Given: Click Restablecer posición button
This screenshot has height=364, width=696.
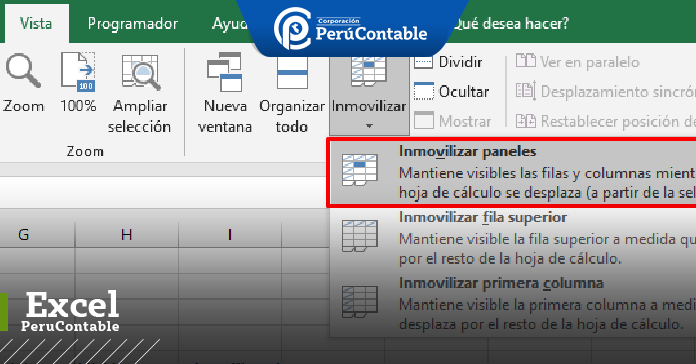Looking at the screenshot, I should coord(605,121).
